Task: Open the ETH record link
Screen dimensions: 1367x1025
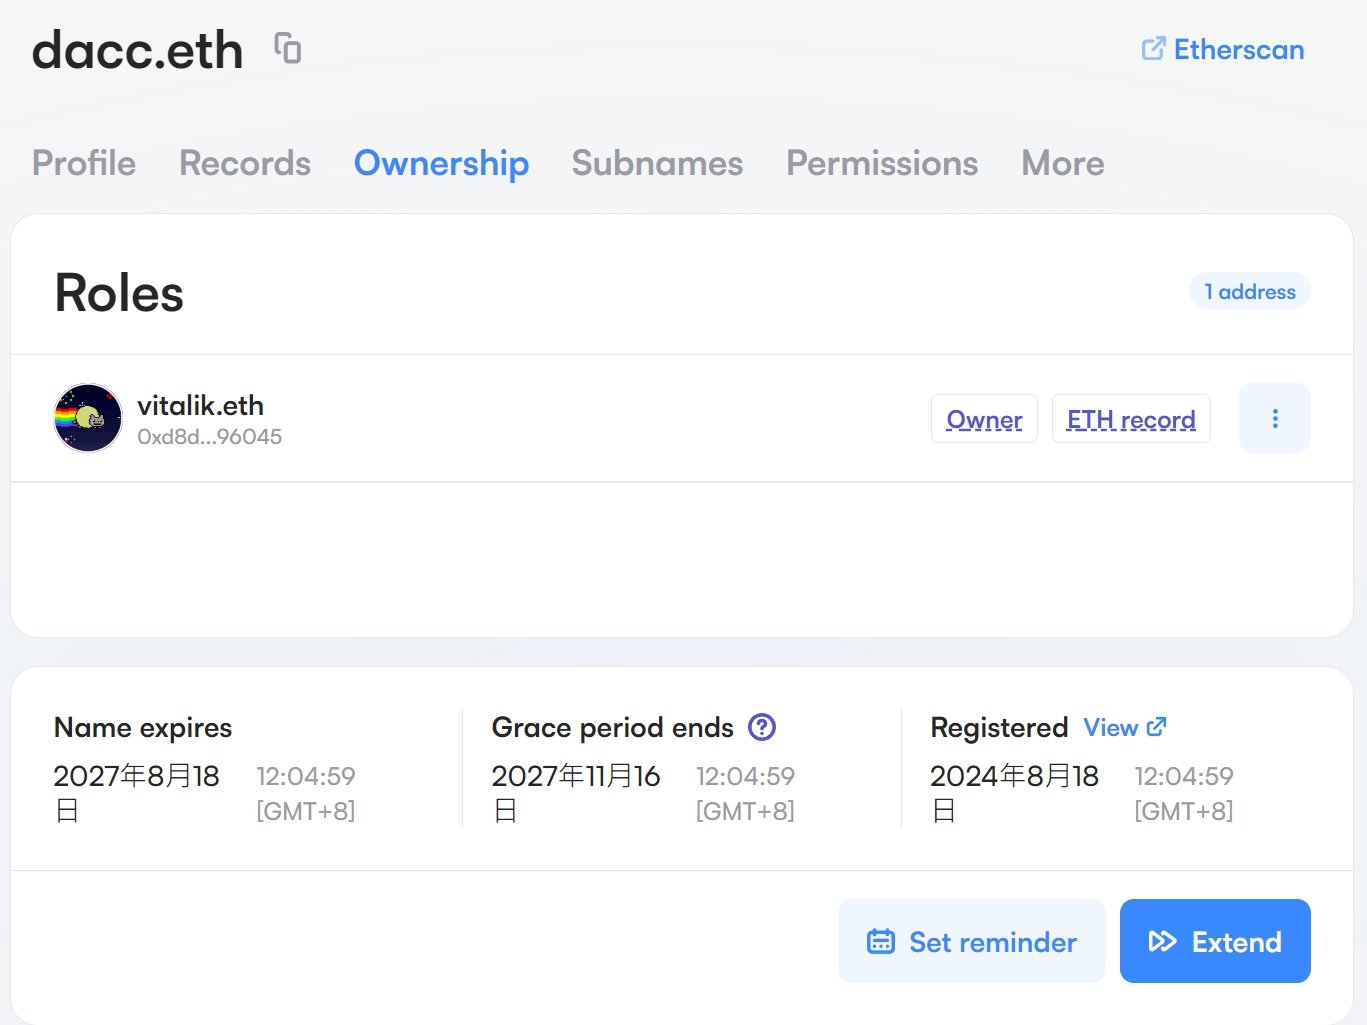Action: [1131, 419]
